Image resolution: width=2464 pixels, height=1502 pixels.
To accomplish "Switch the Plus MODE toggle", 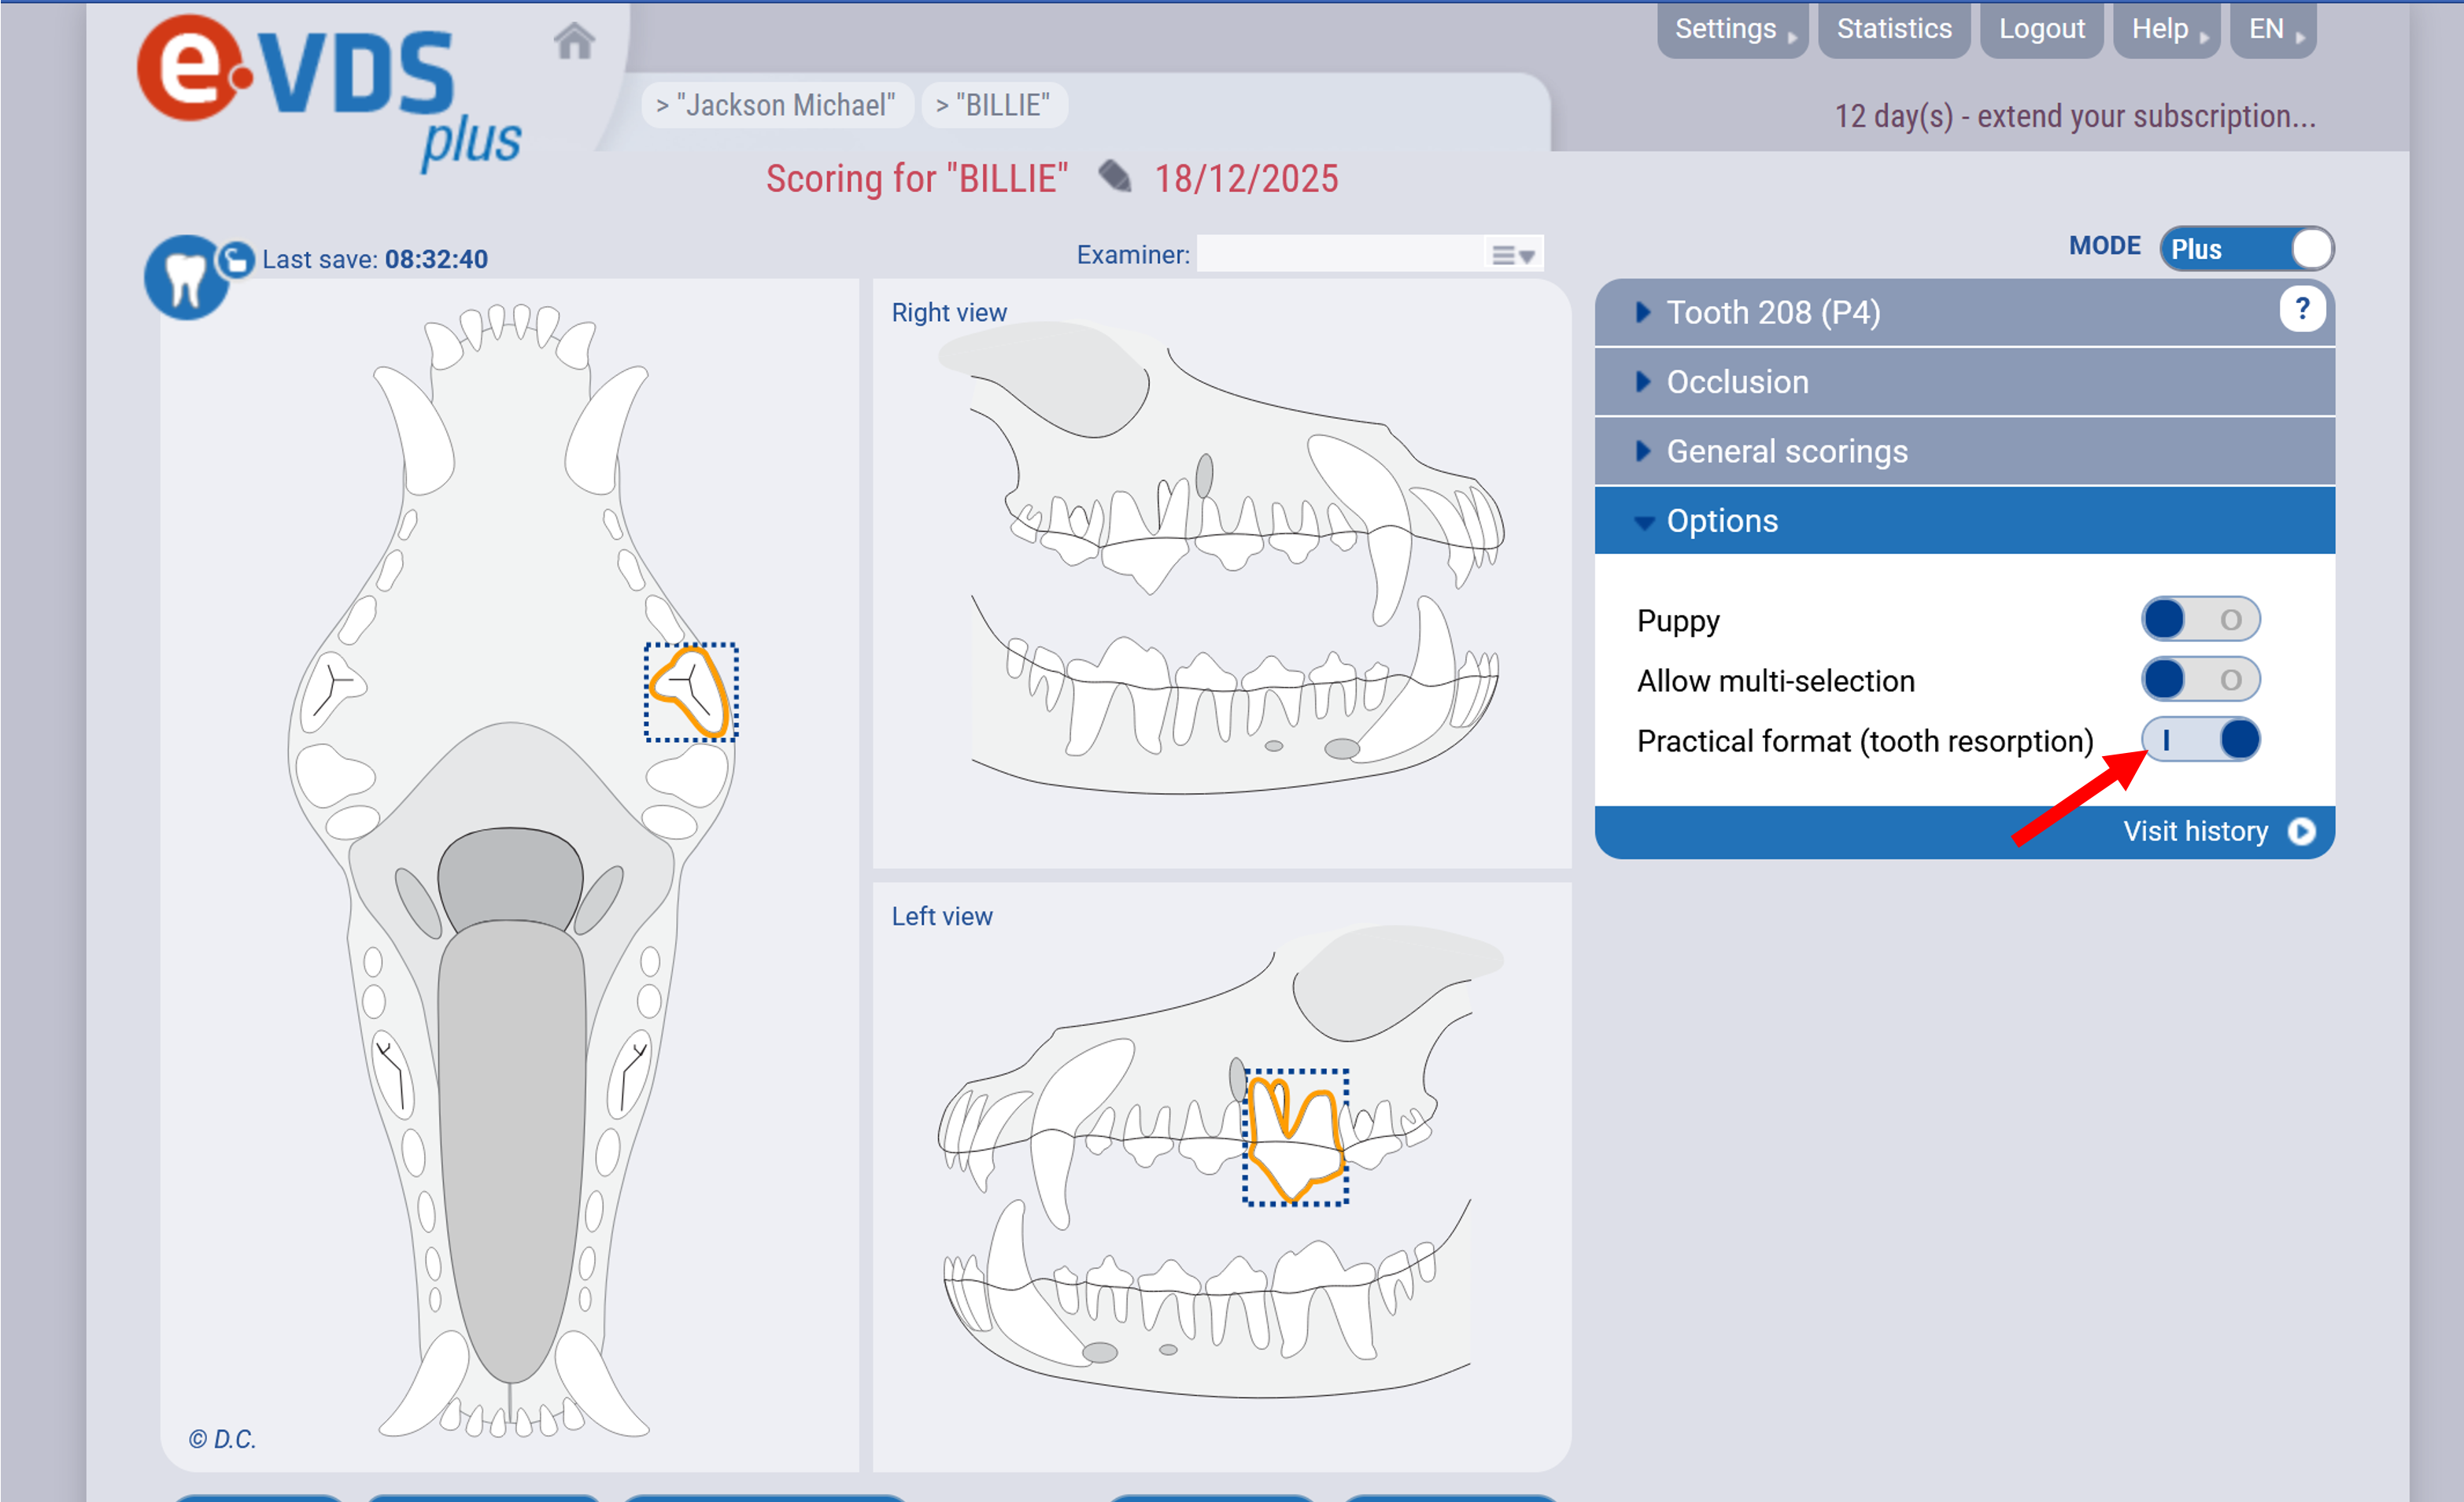I will [x=2245, y=249].
